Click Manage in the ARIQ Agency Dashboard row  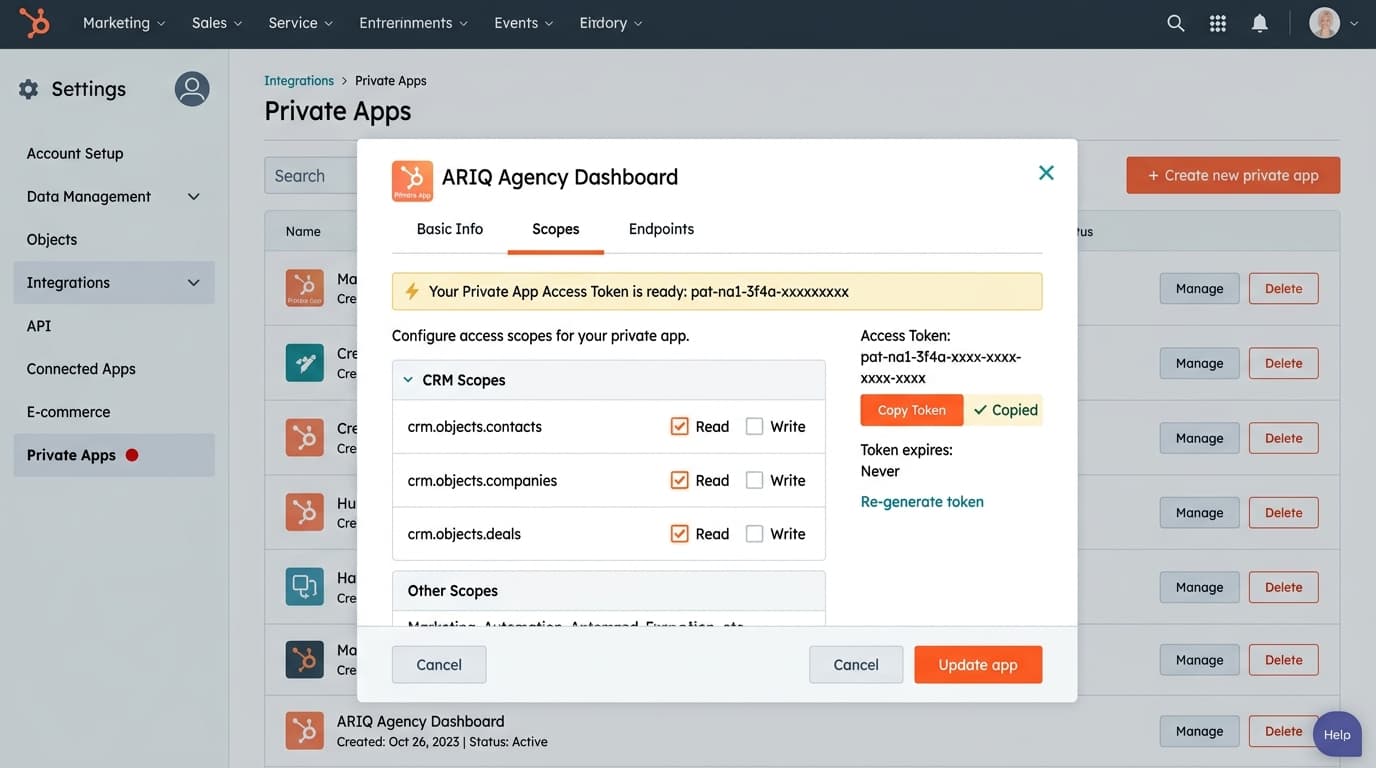tap(1200, 731)
